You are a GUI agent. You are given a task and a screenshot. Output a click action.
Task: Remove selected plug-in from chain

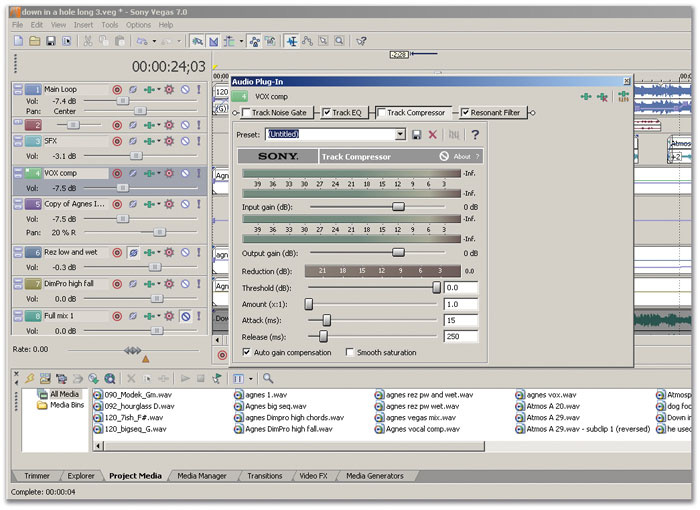tap(602, 96)
